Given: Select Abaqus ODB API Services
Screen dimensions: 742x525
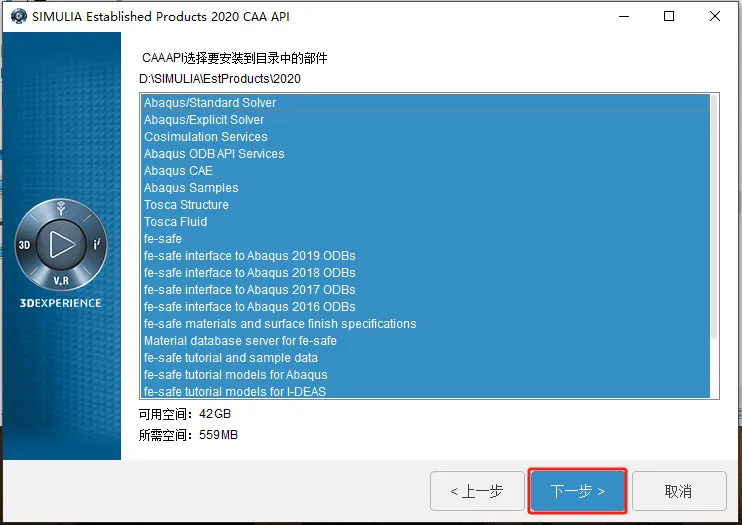Looking at the screenshot, I should pos(425,154).
